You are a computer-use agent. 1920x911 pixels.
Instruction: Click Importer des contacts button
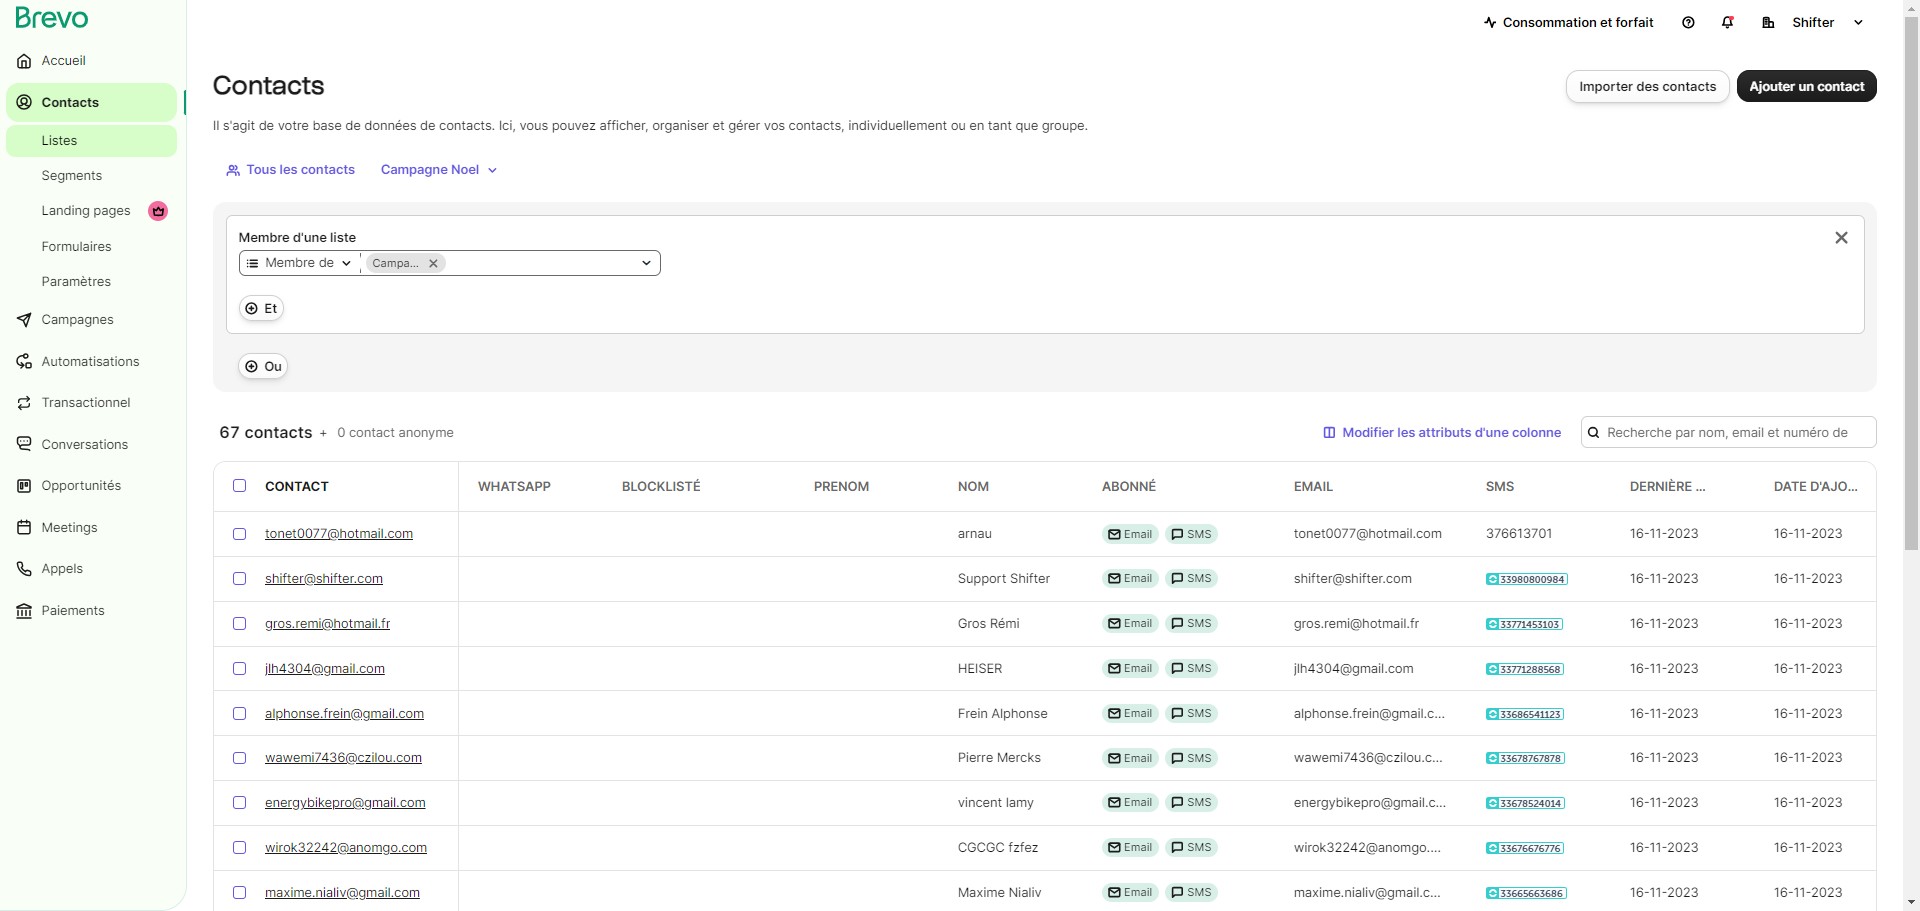point(1647,87)
